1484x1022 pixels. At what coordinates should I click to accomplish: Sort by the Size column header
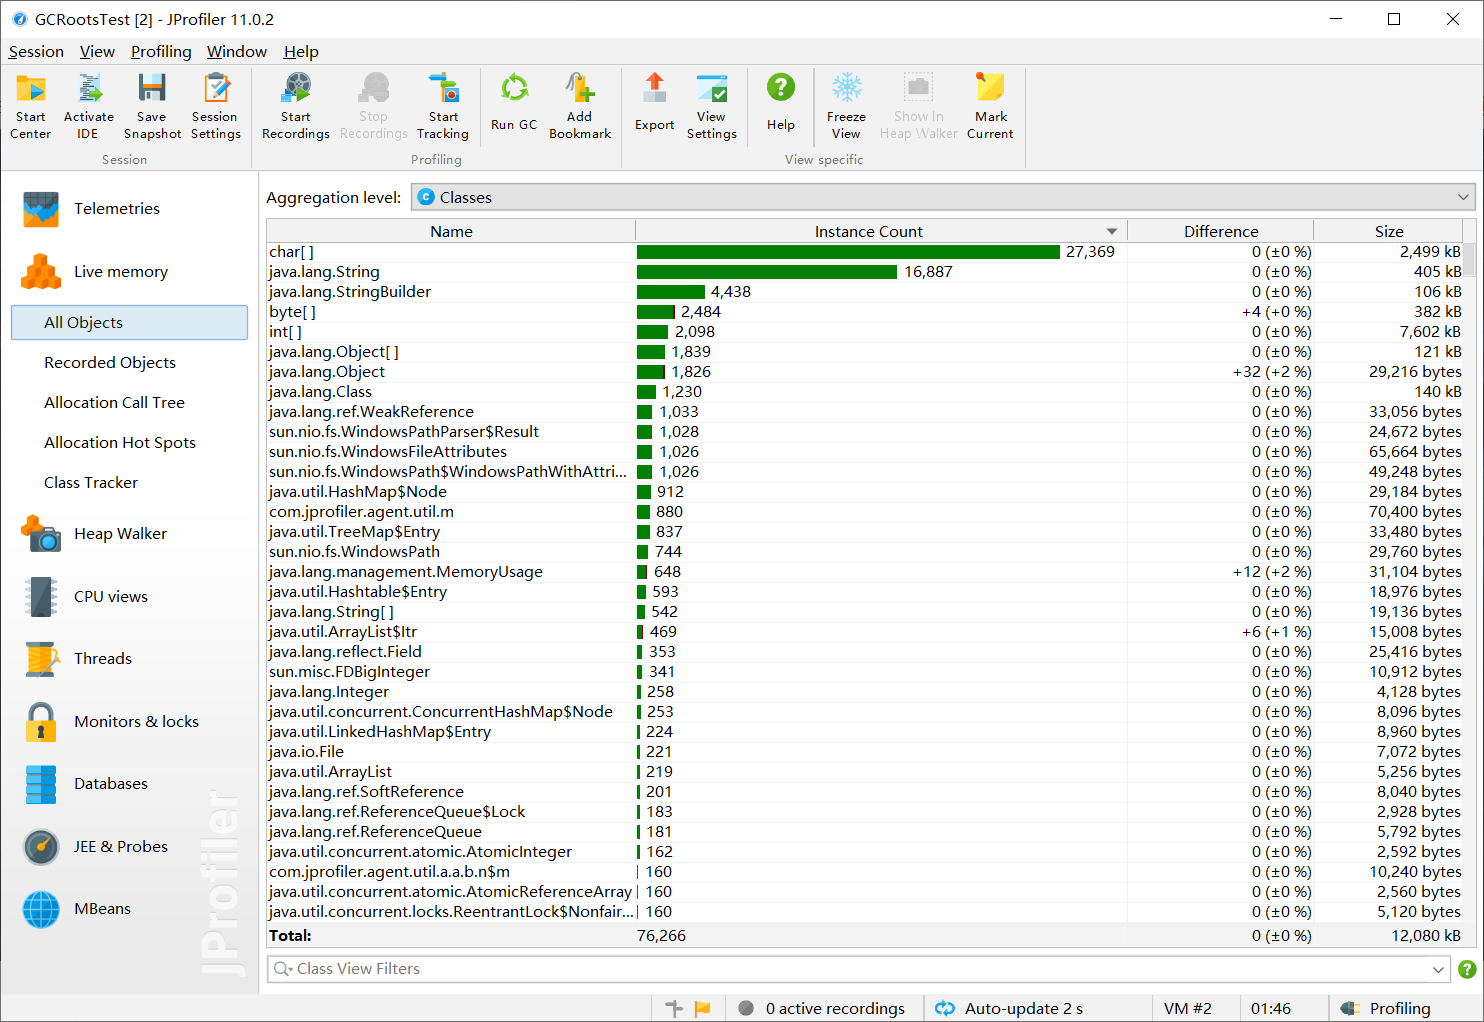pyautogui.click(x=1388, y=231)
